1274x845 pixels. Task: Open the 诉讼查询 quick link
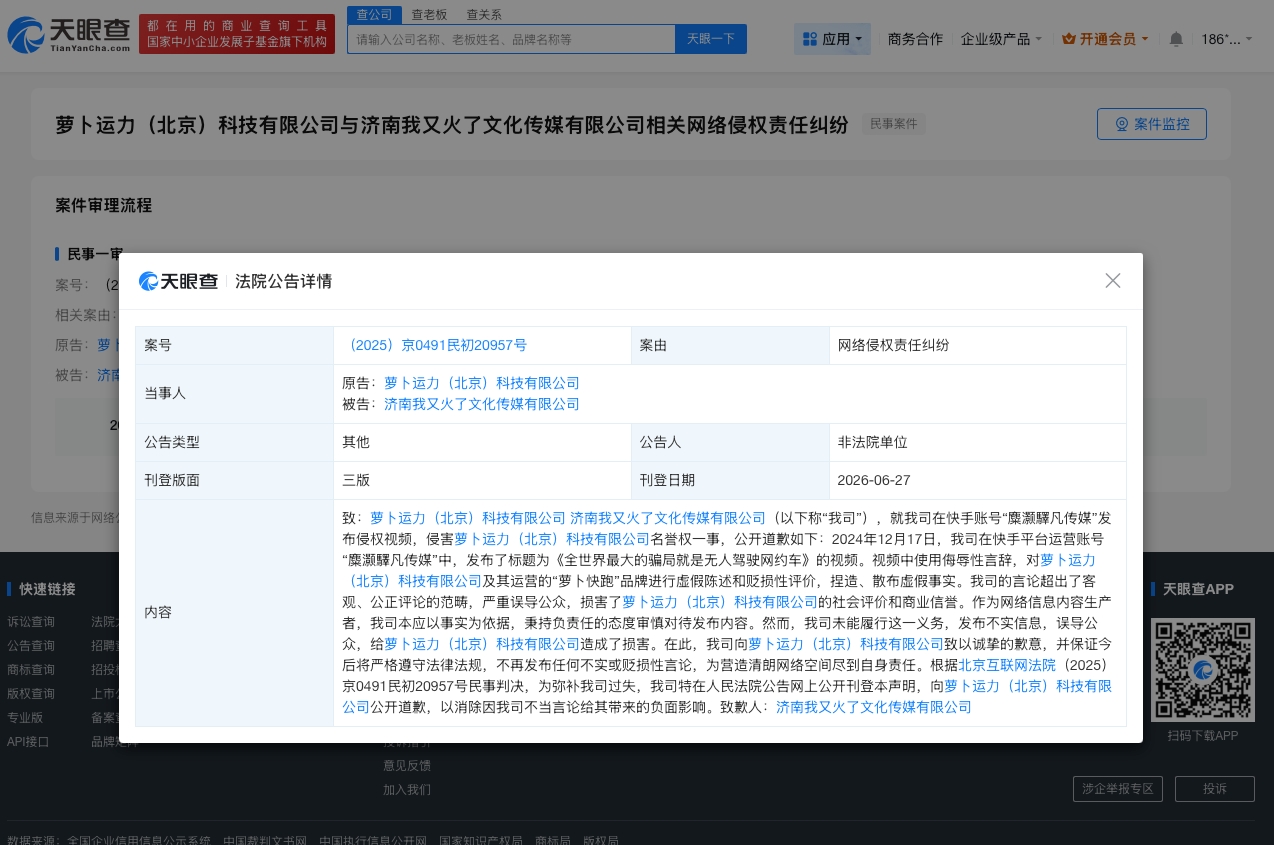tap(31, 621)
